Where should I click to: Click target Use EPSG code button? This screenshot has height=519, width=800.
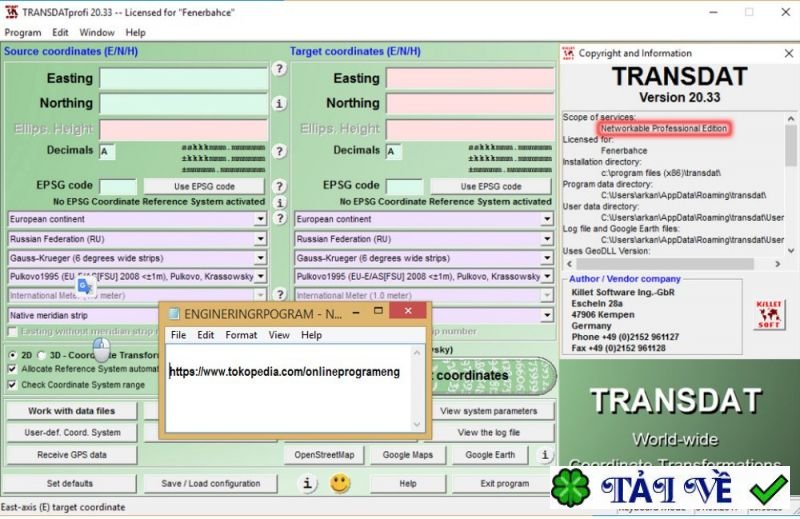491,186
